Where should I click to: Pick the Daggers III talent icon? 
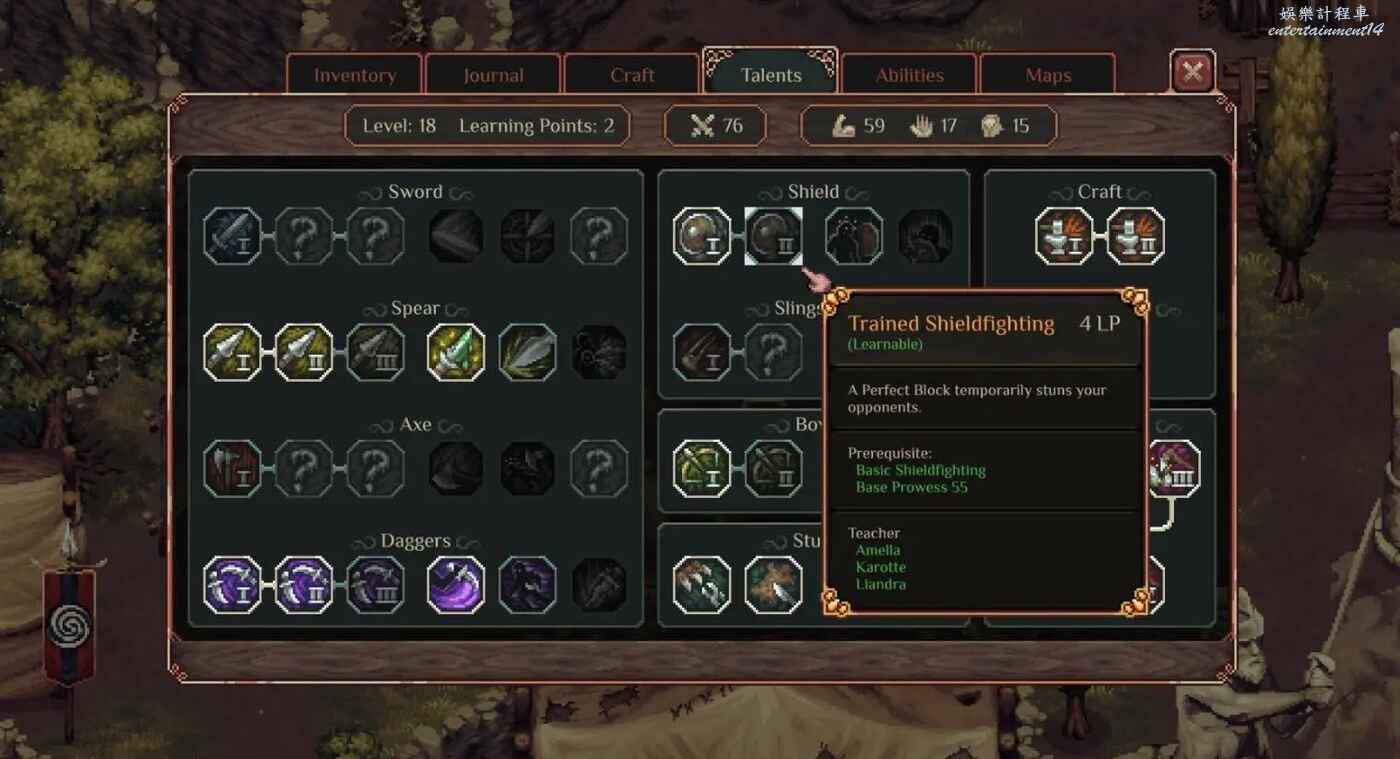point(376,585)
